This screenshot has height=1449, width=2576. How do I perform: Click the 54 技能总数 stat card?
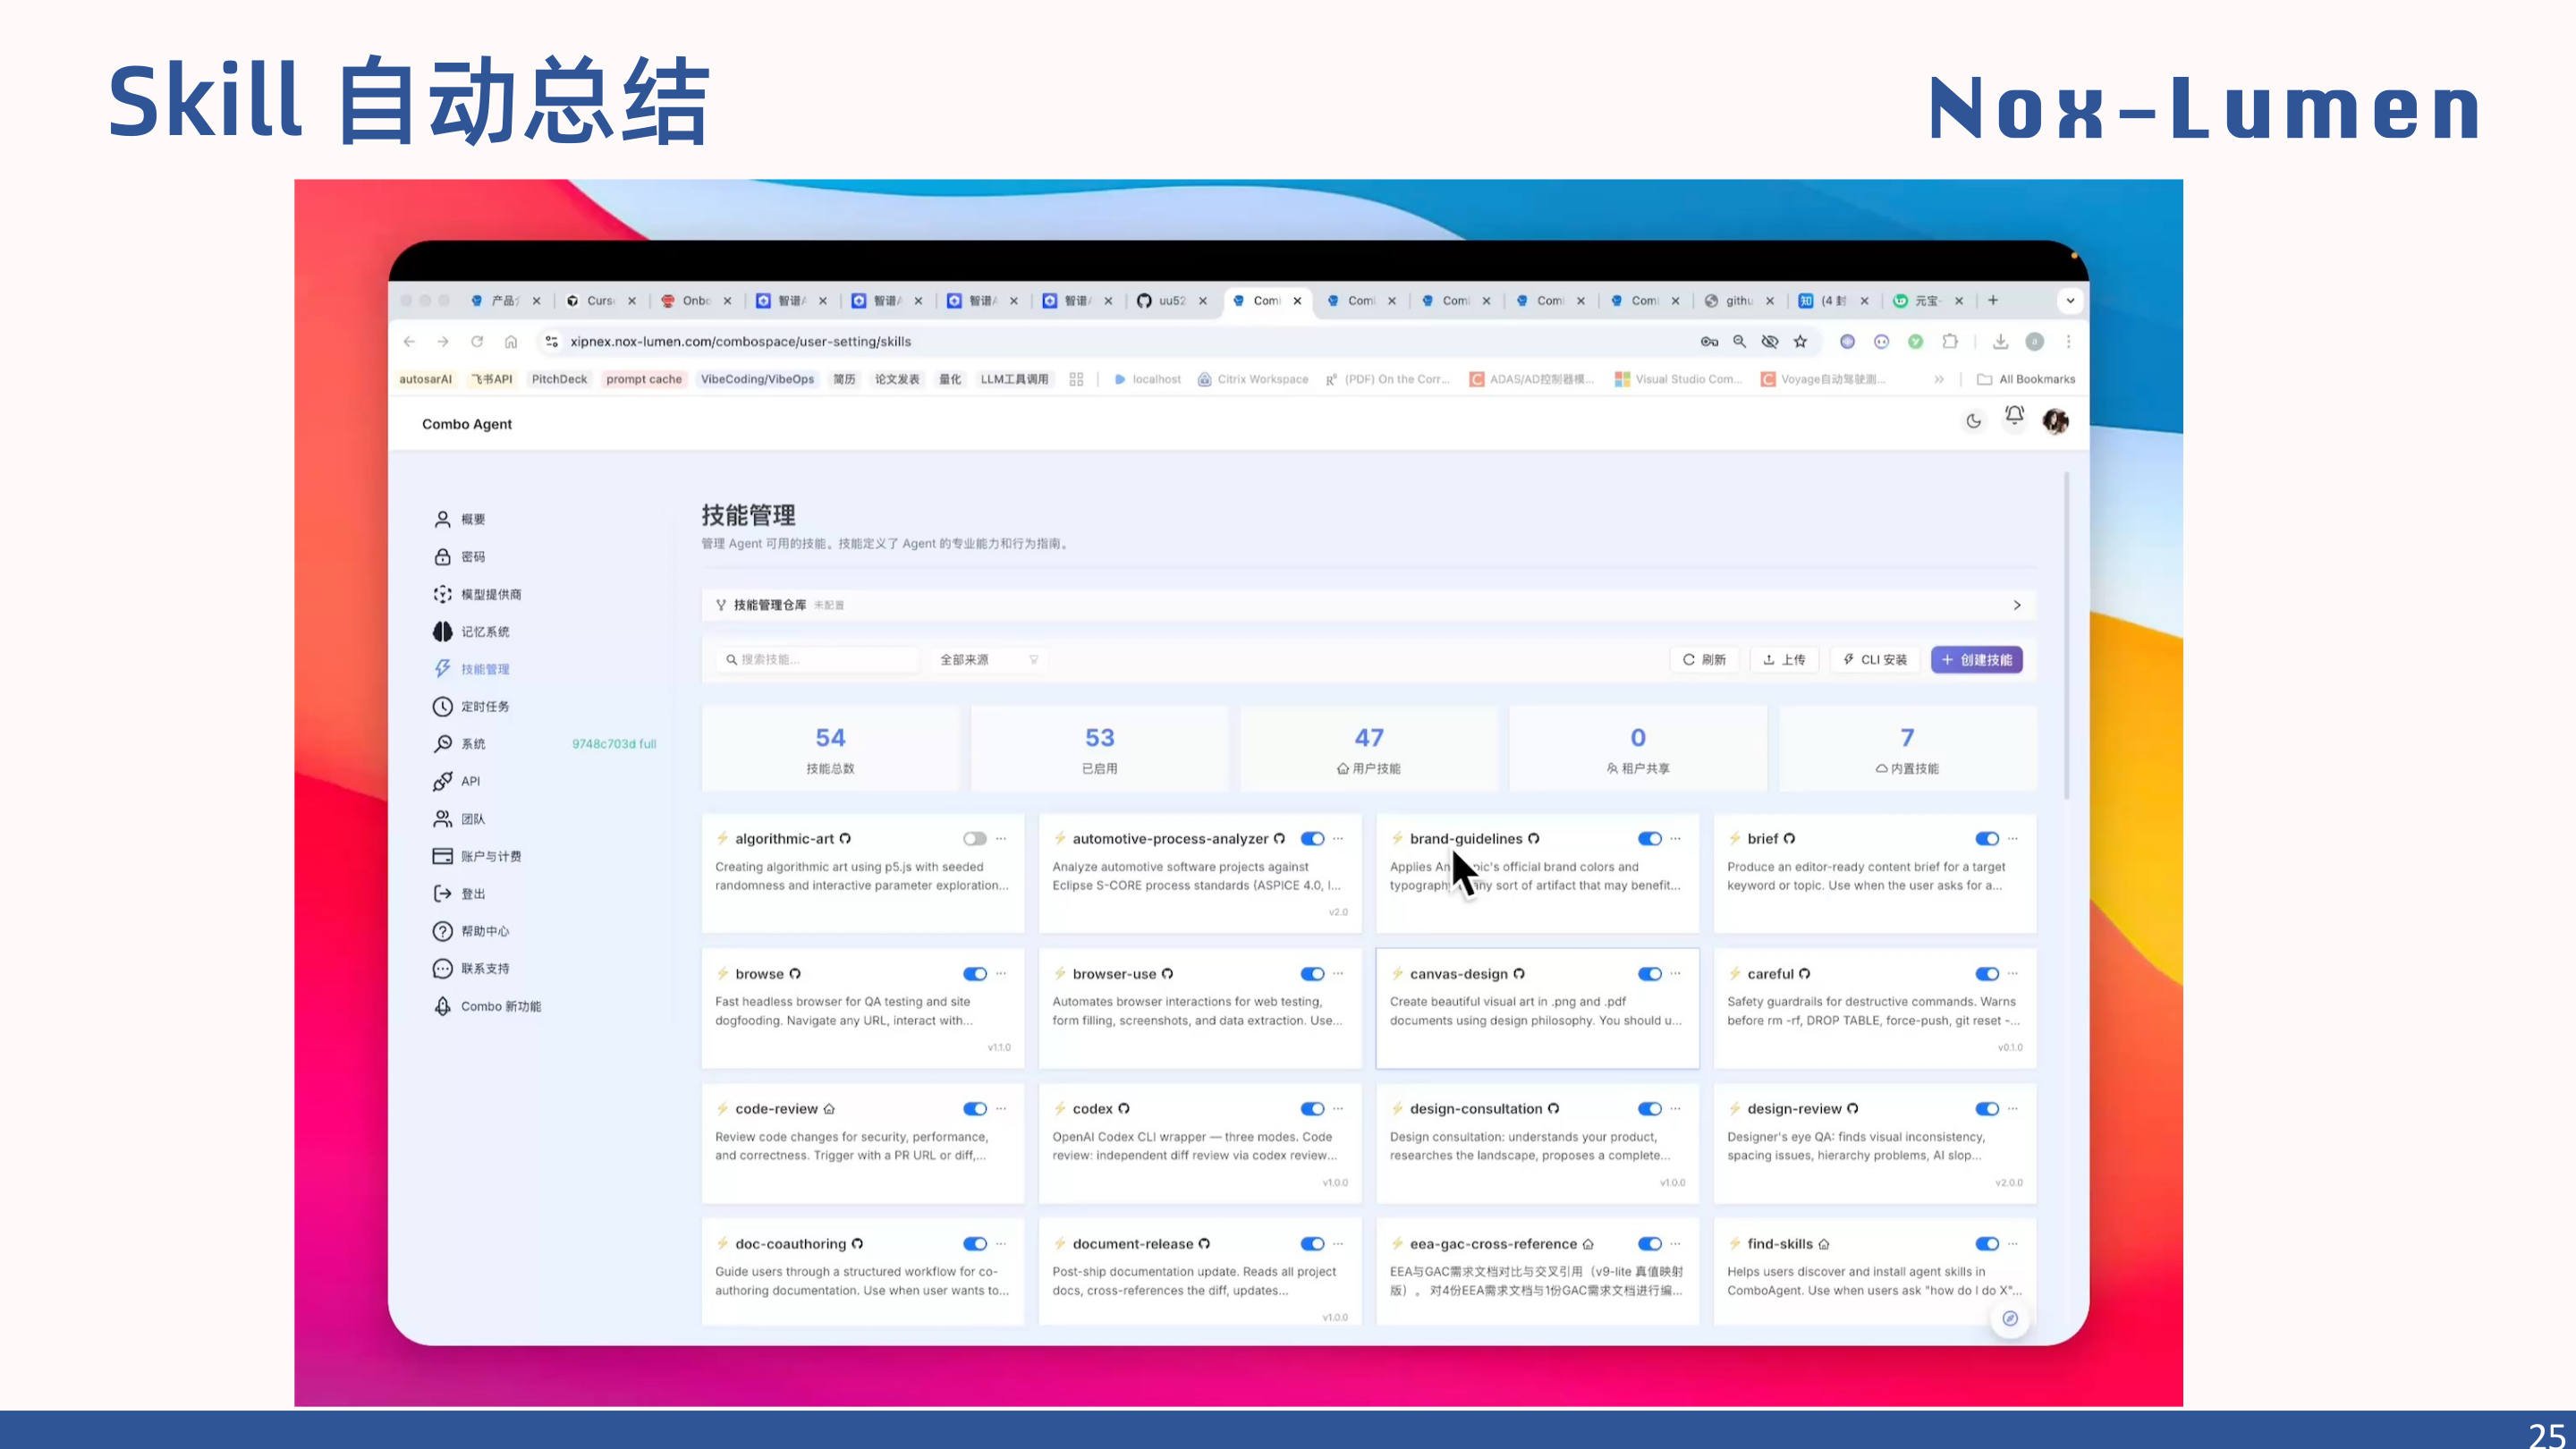830,749
